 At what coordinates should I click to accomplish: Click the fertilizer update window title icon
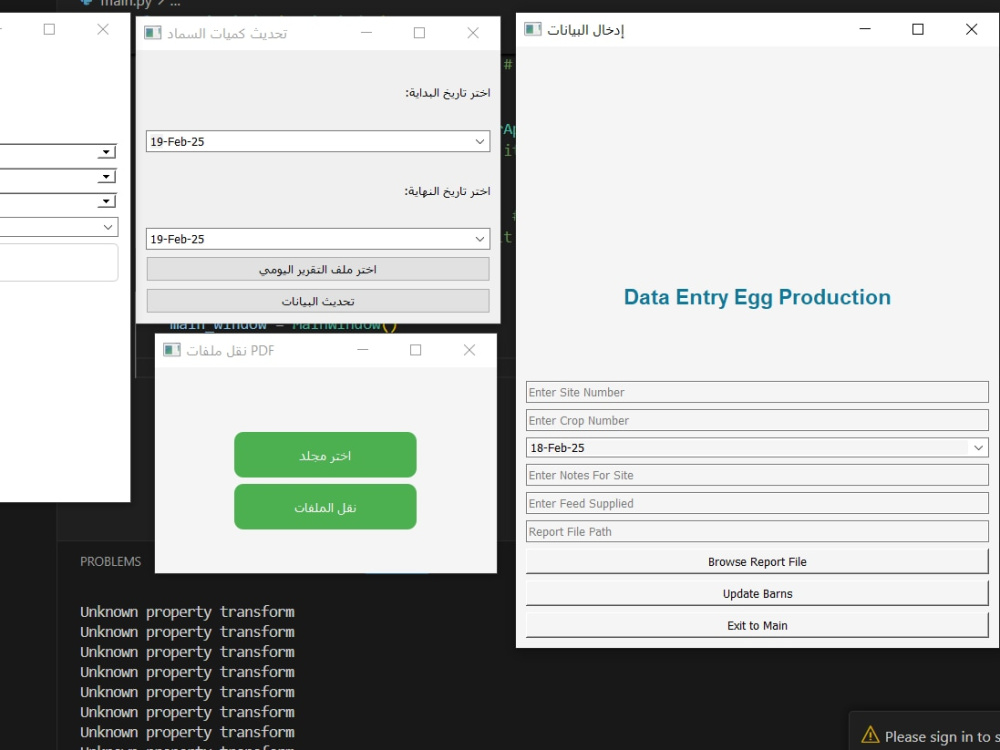[x=152, y=33]
